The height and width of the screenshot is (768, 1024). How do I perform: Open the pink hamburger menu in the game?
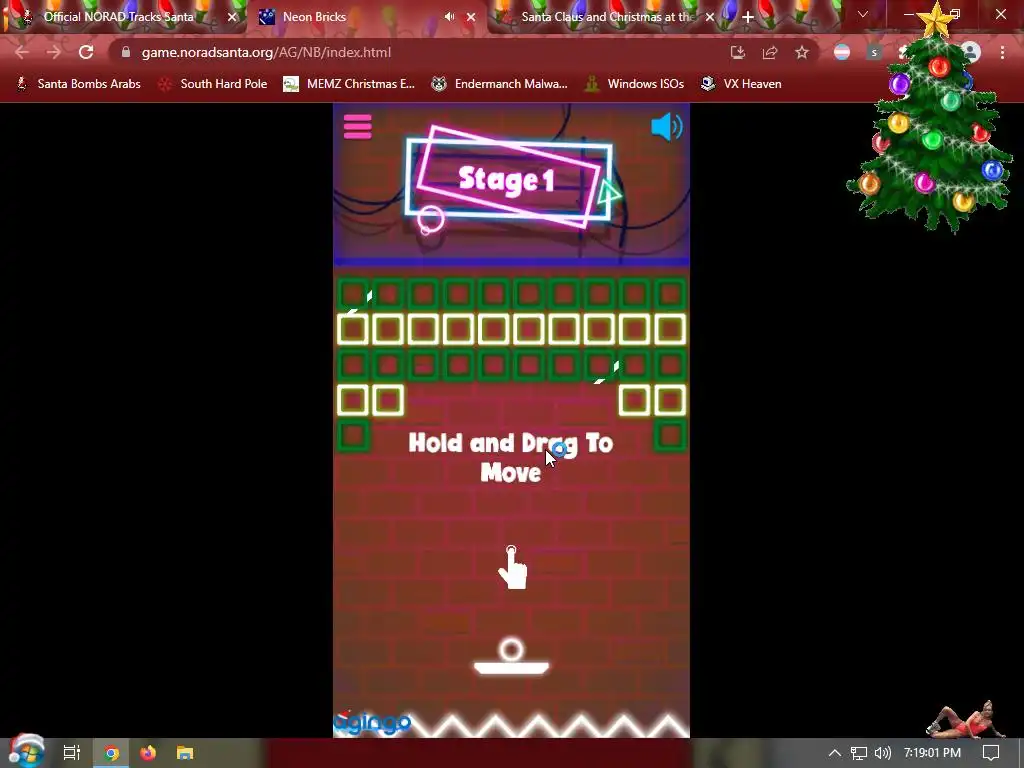(357, 127)
